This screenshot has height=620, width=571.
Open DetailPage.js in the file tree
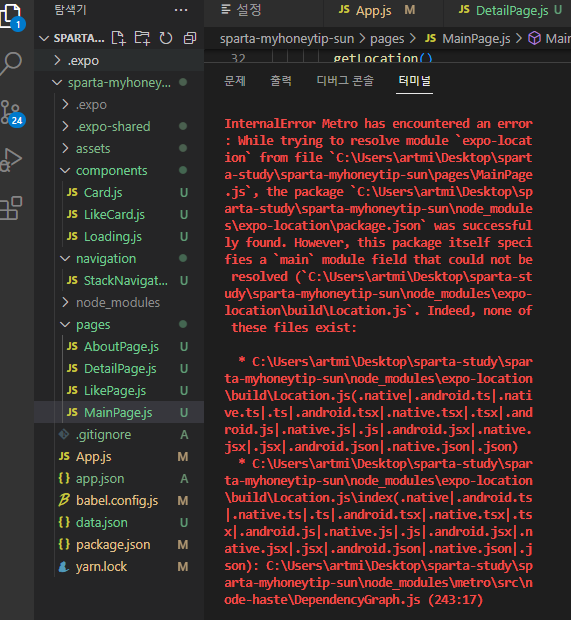[120, 369]
